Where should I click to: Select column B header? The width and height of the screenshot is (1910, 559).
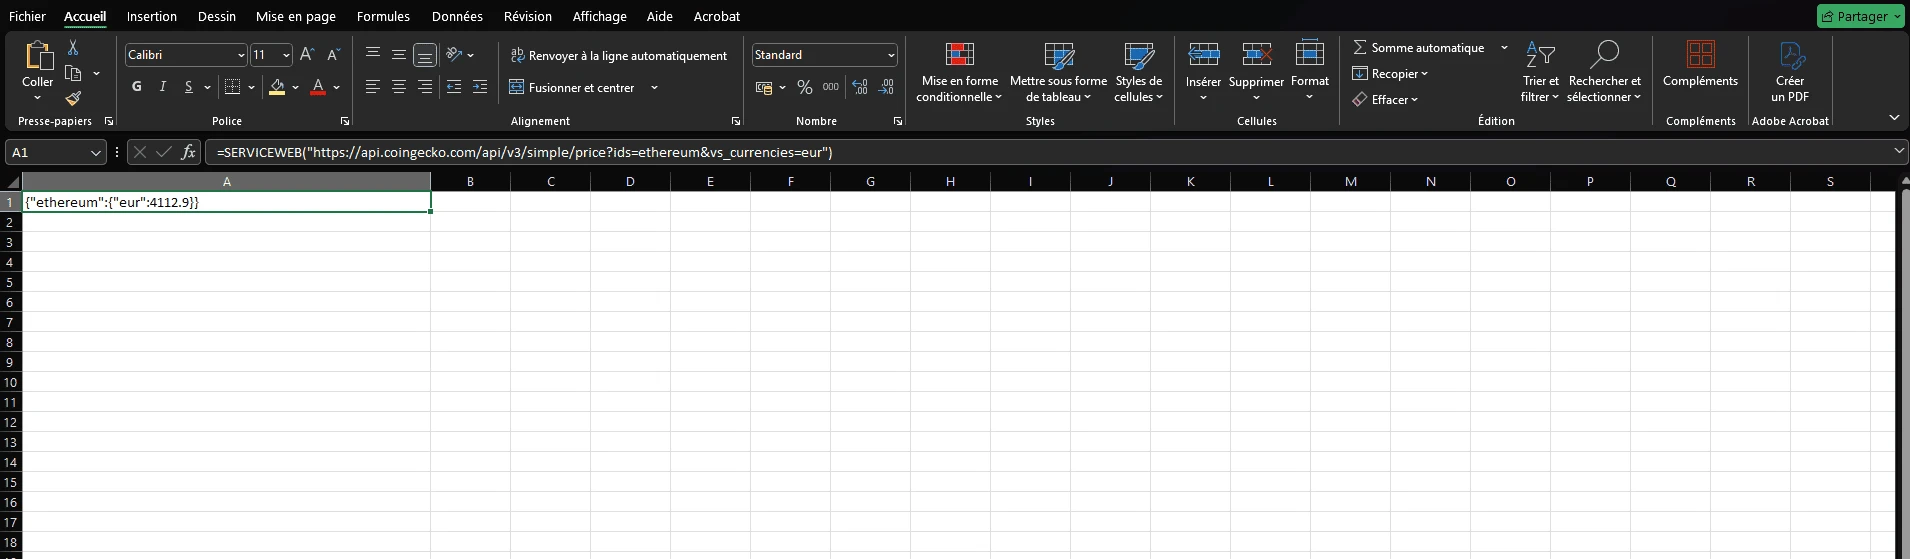point(470,181)
